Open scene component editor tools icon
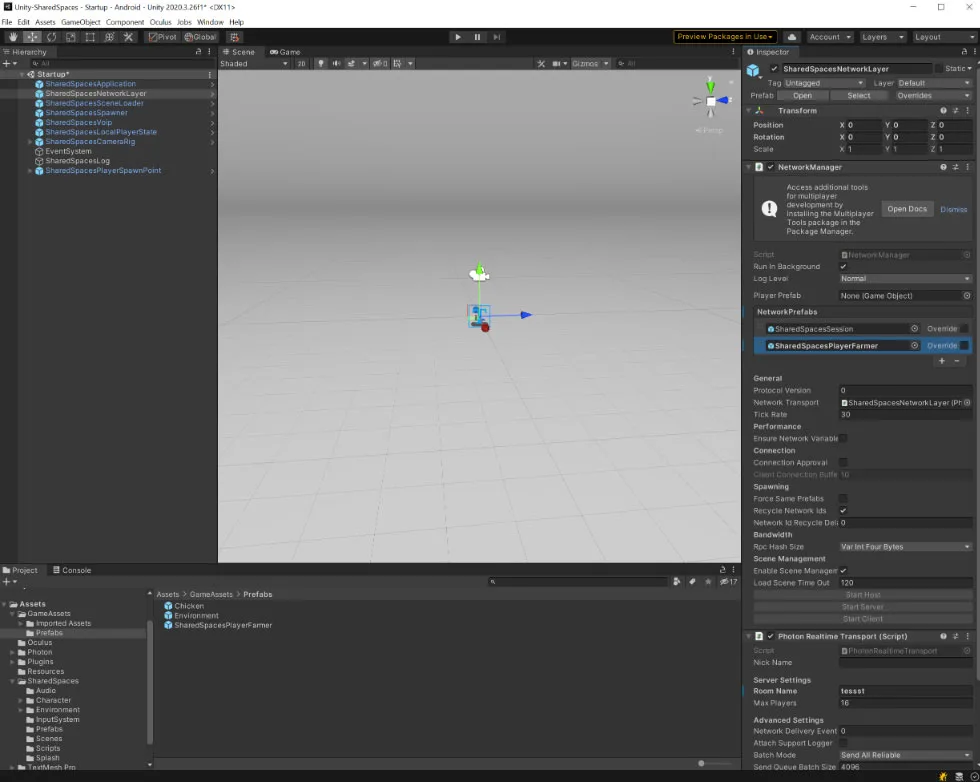Image resolution: width=980 pixels, height=782 pixels. [x=541, y=64]
